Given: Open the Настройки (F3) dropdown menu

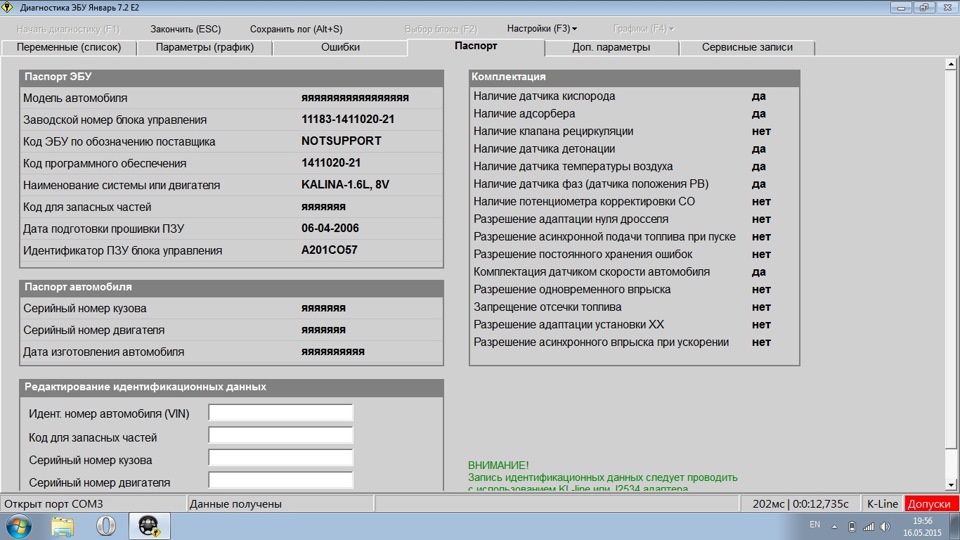Looking at the screenshot, I should [x=542, y=28].
